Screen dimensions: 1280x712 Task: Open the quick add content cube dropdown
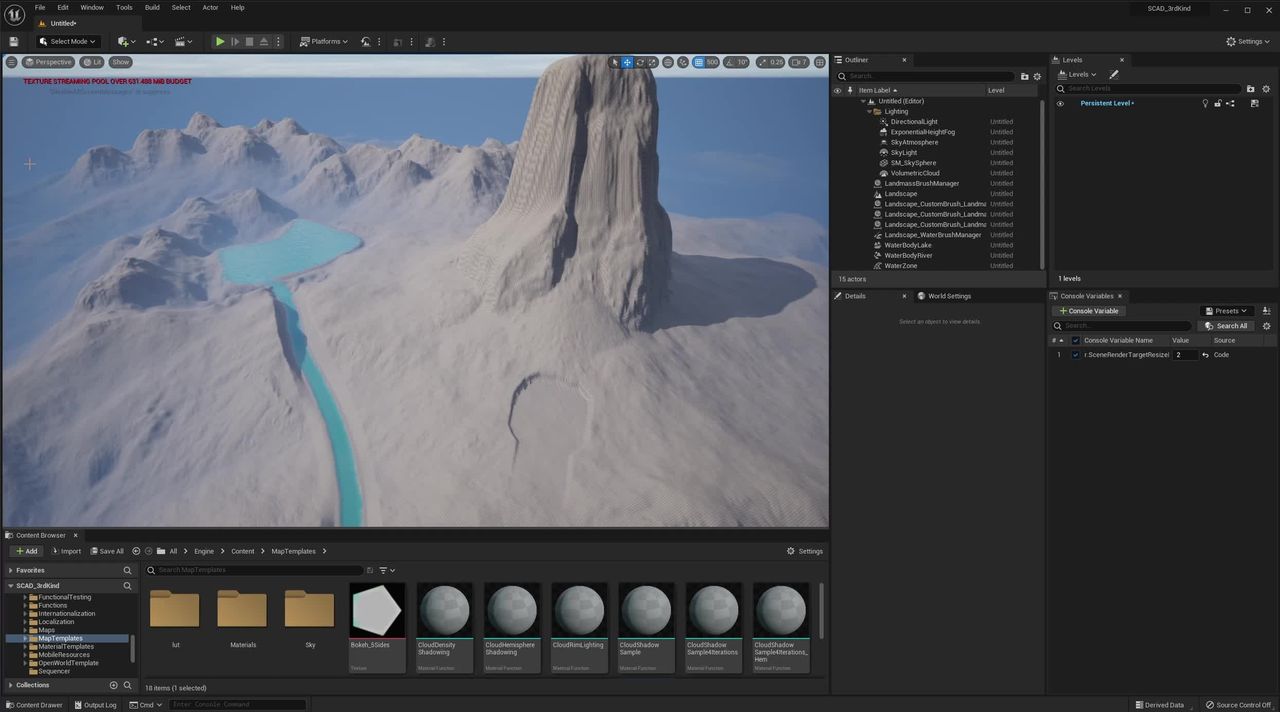pyautogui.click(x=126, y=41)
